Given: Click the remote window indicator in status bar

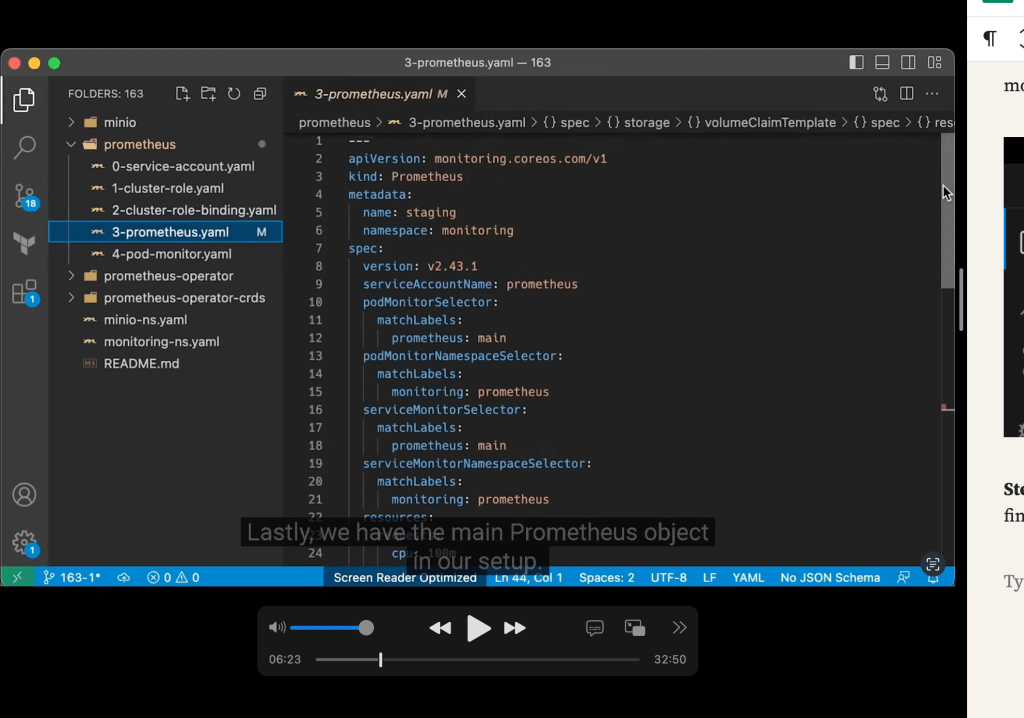Looking at the screenshot, I should (18, 577).
